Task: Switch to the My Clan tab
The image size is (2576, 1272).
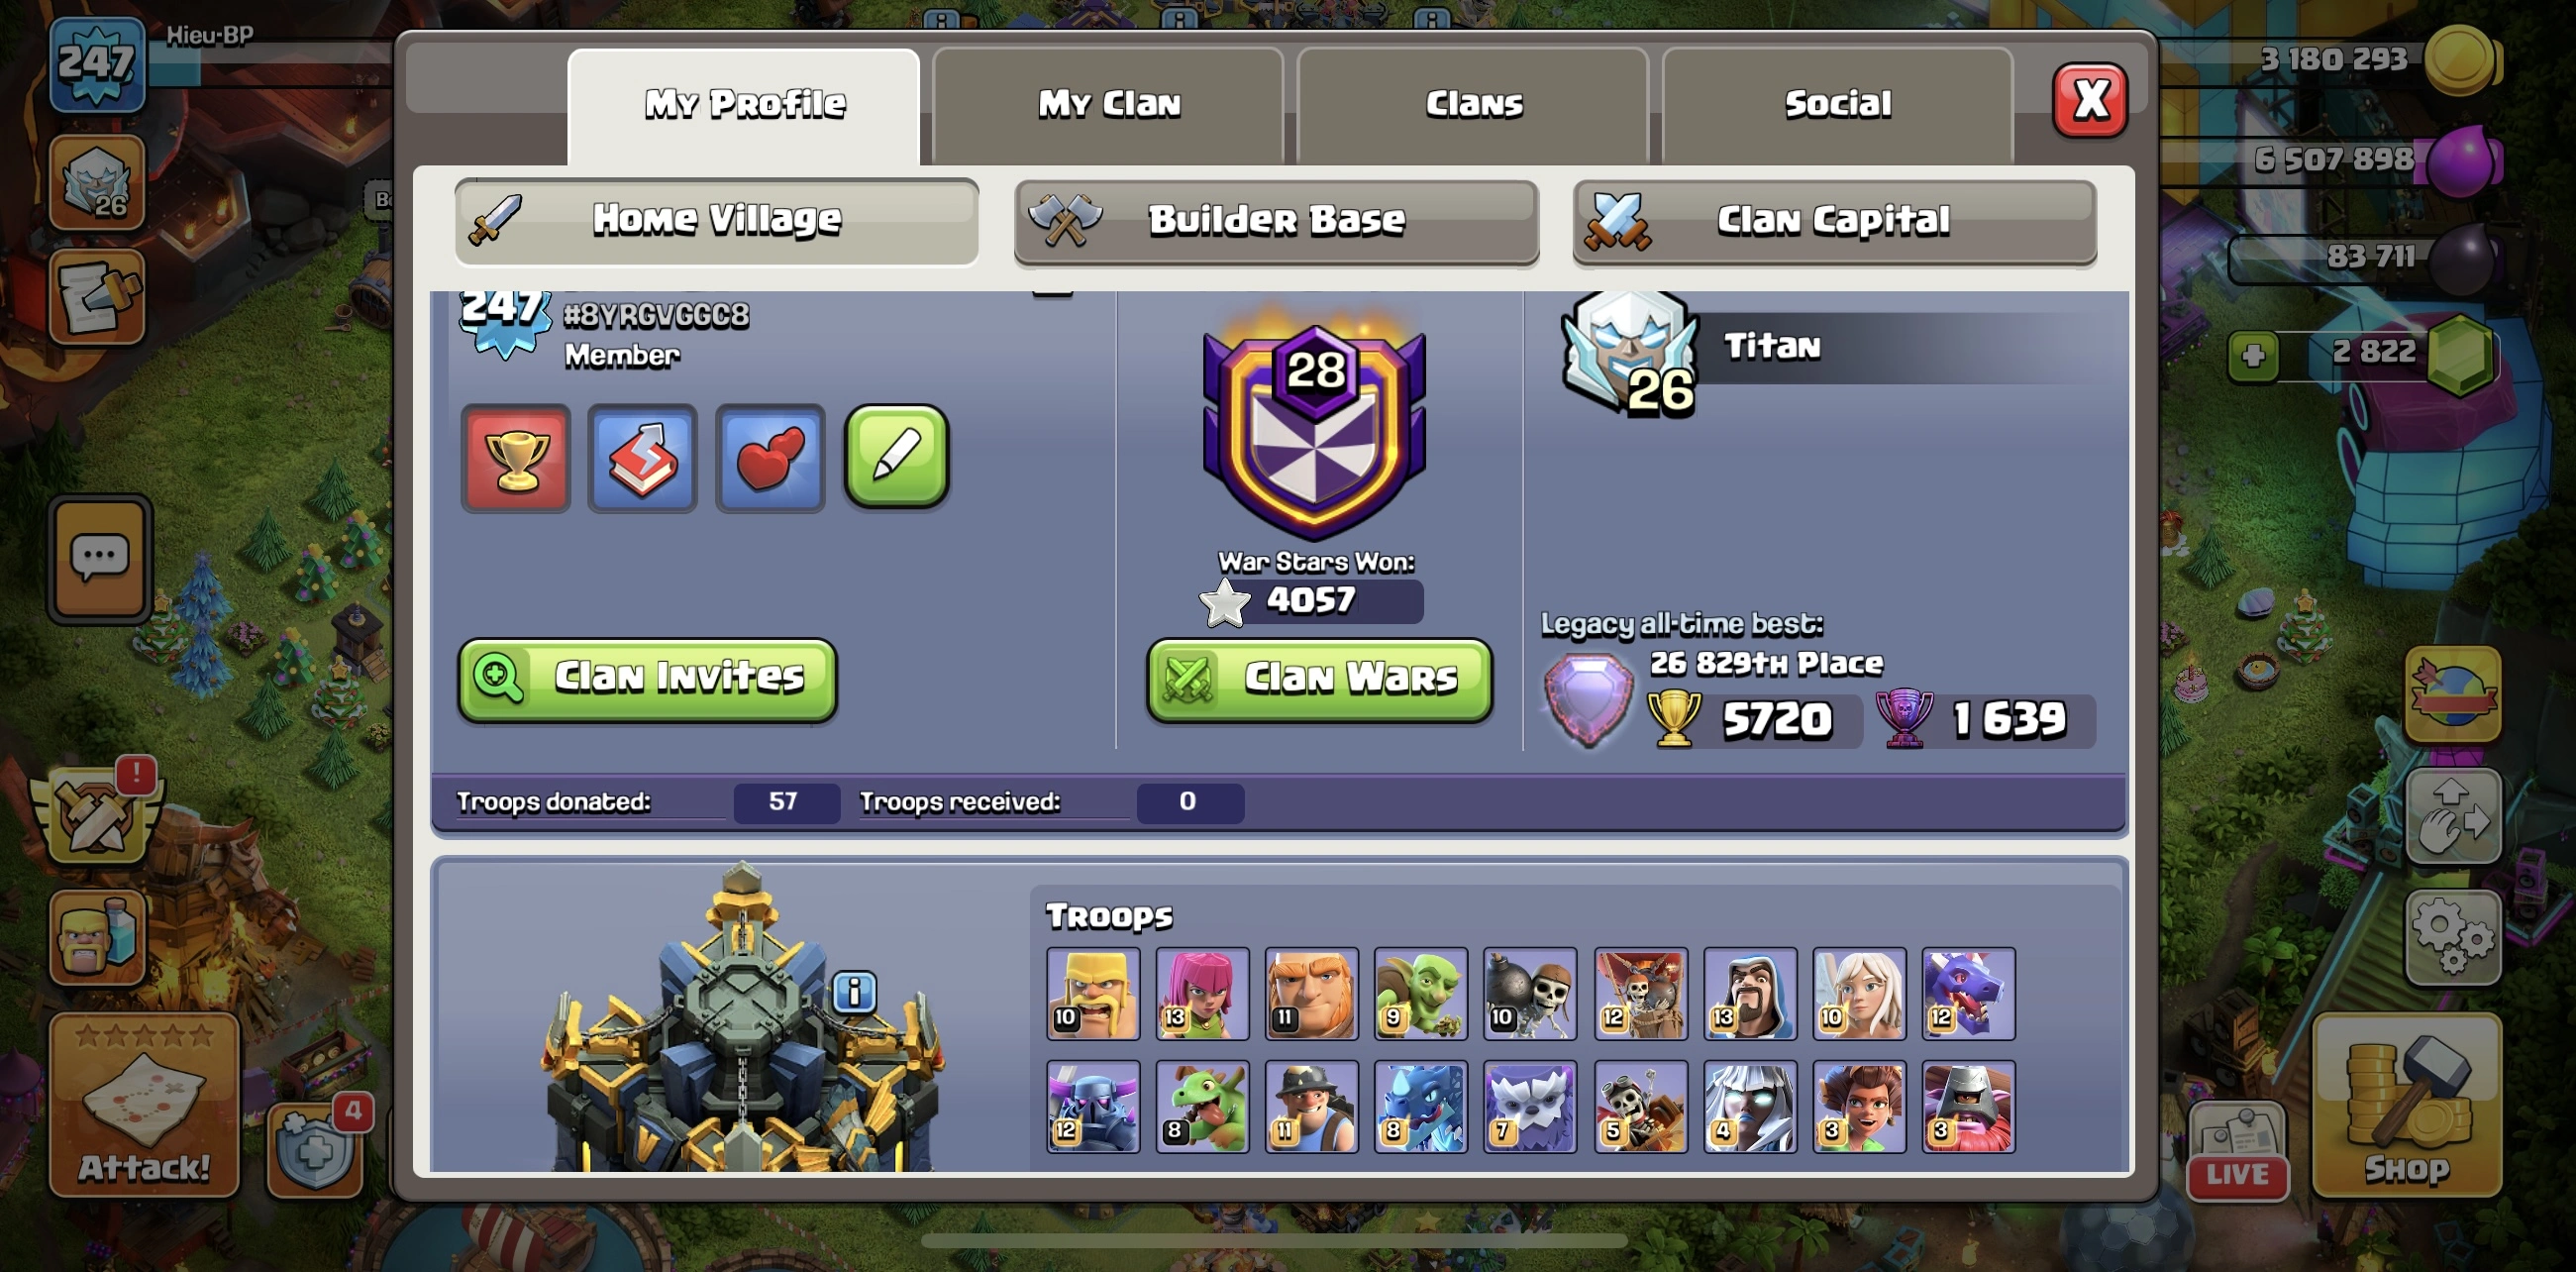Action: (x=1108, y=104)
